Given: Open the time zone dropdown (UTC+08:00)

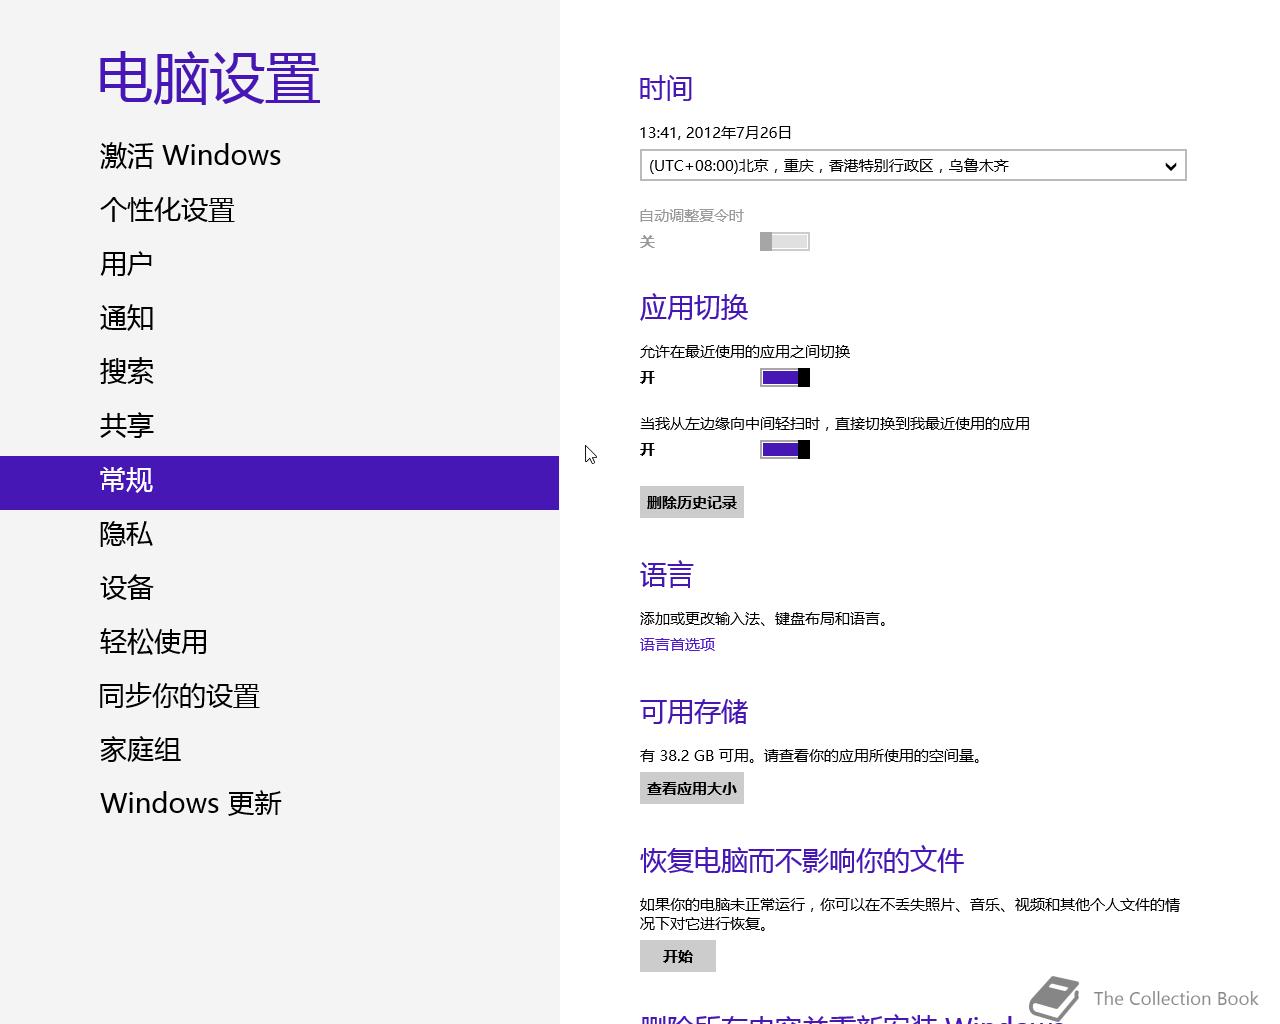Looking at the screenshot, I should click(913, 165).
